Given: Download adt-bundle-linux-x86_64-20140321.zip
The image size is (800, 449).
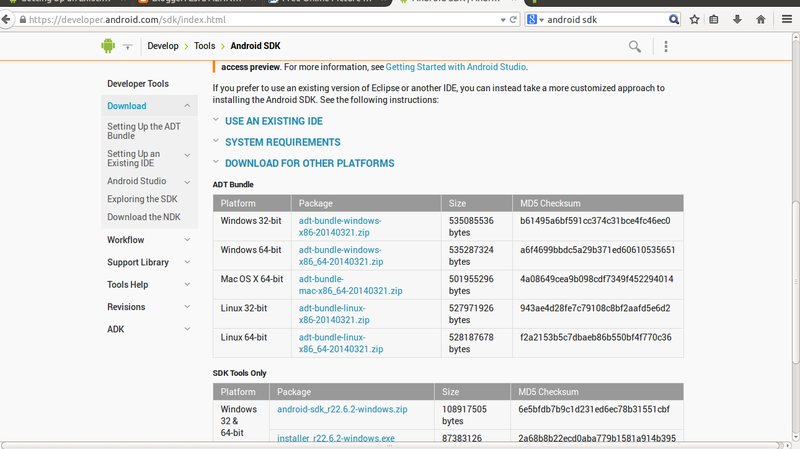Looking at the screenshot, I should (x=341, y=343).
